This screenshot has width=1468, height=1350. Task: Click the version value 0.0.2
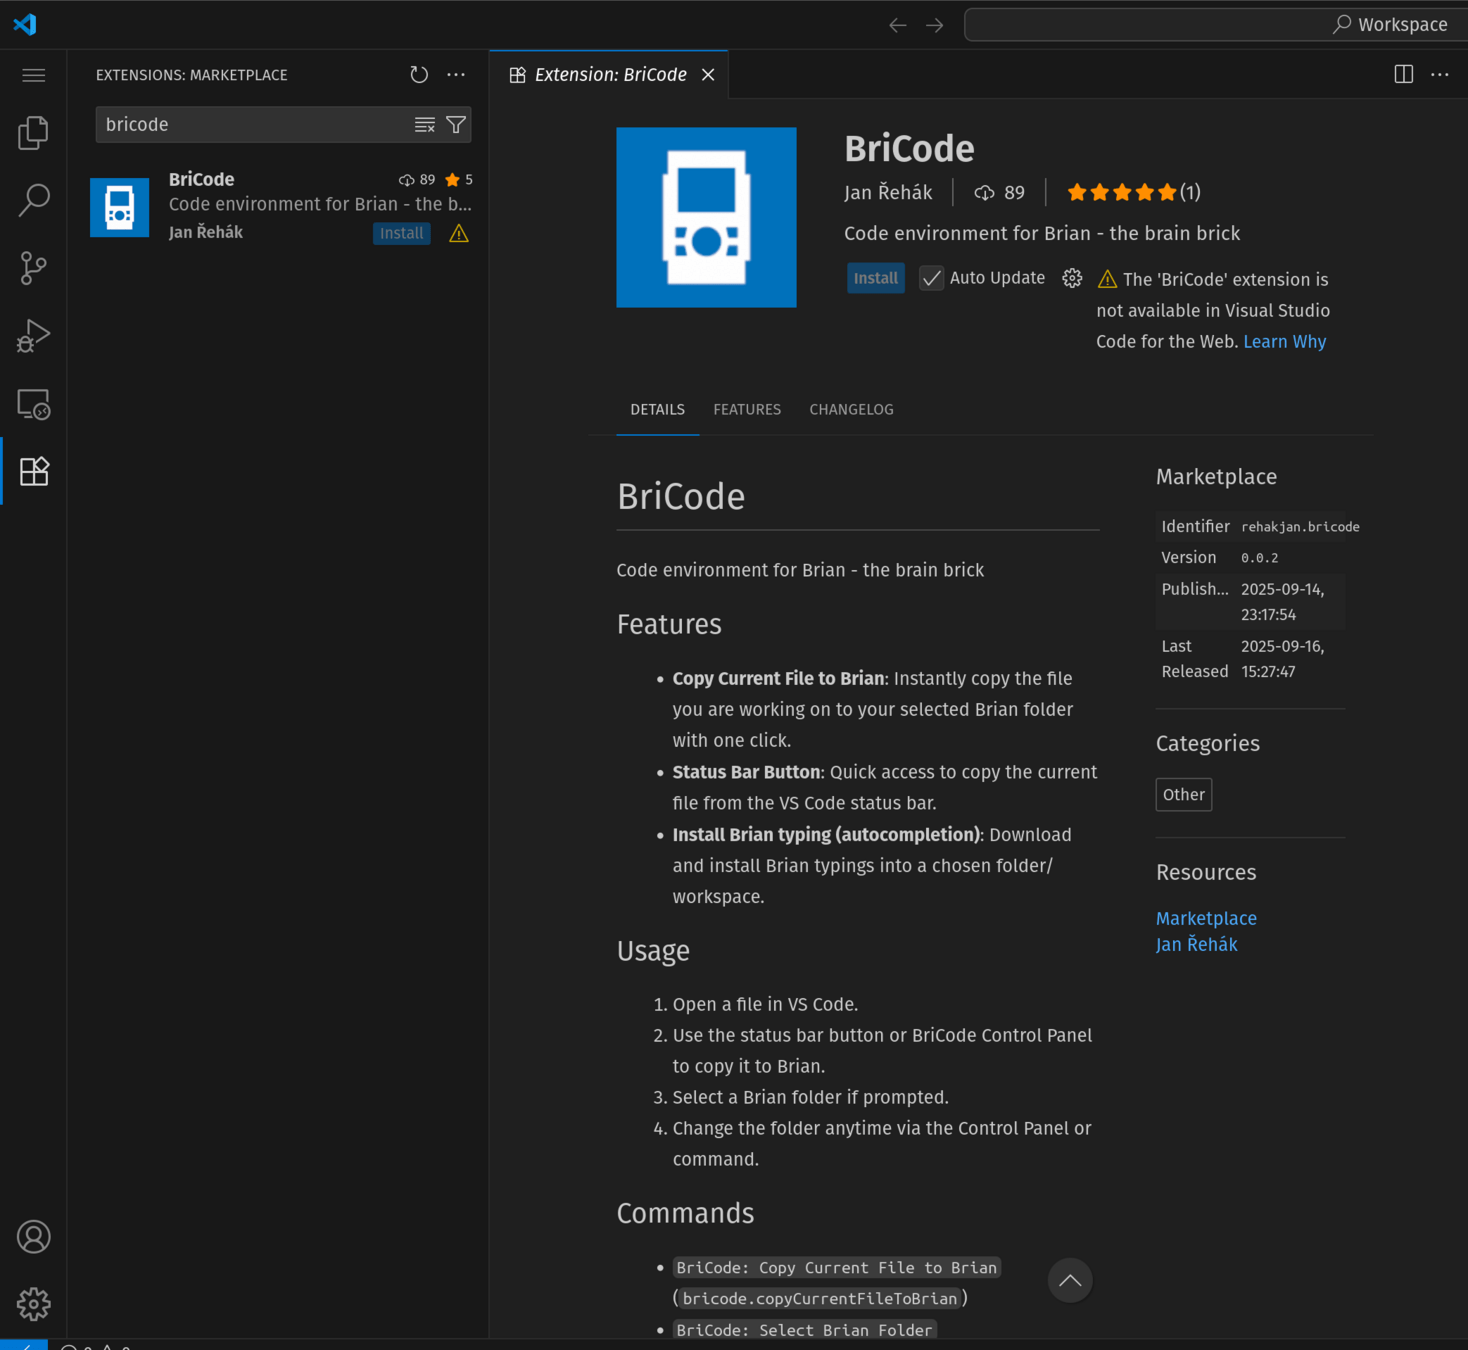coord(1259,558)
